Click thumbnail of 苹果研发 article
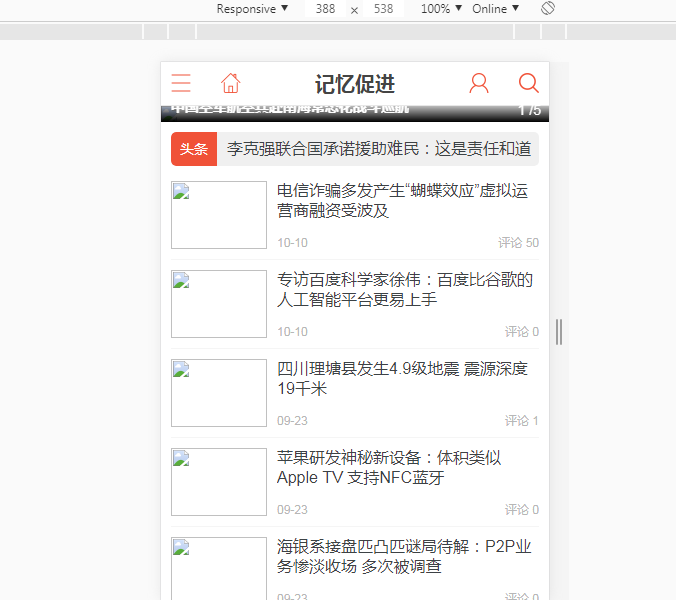The image size is (676, 600). (219, 482)
